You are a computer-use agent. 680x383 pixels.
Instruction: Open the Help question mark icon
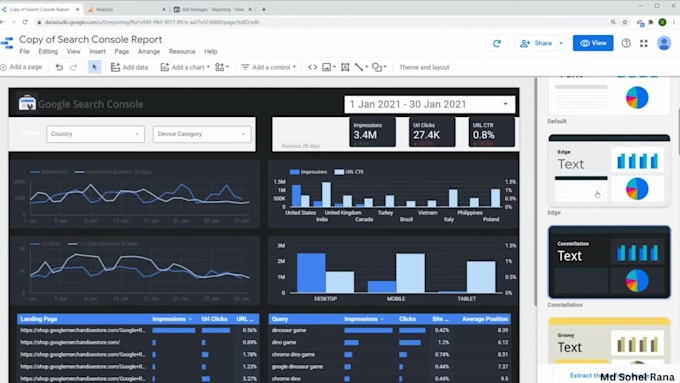coord(626,43)
